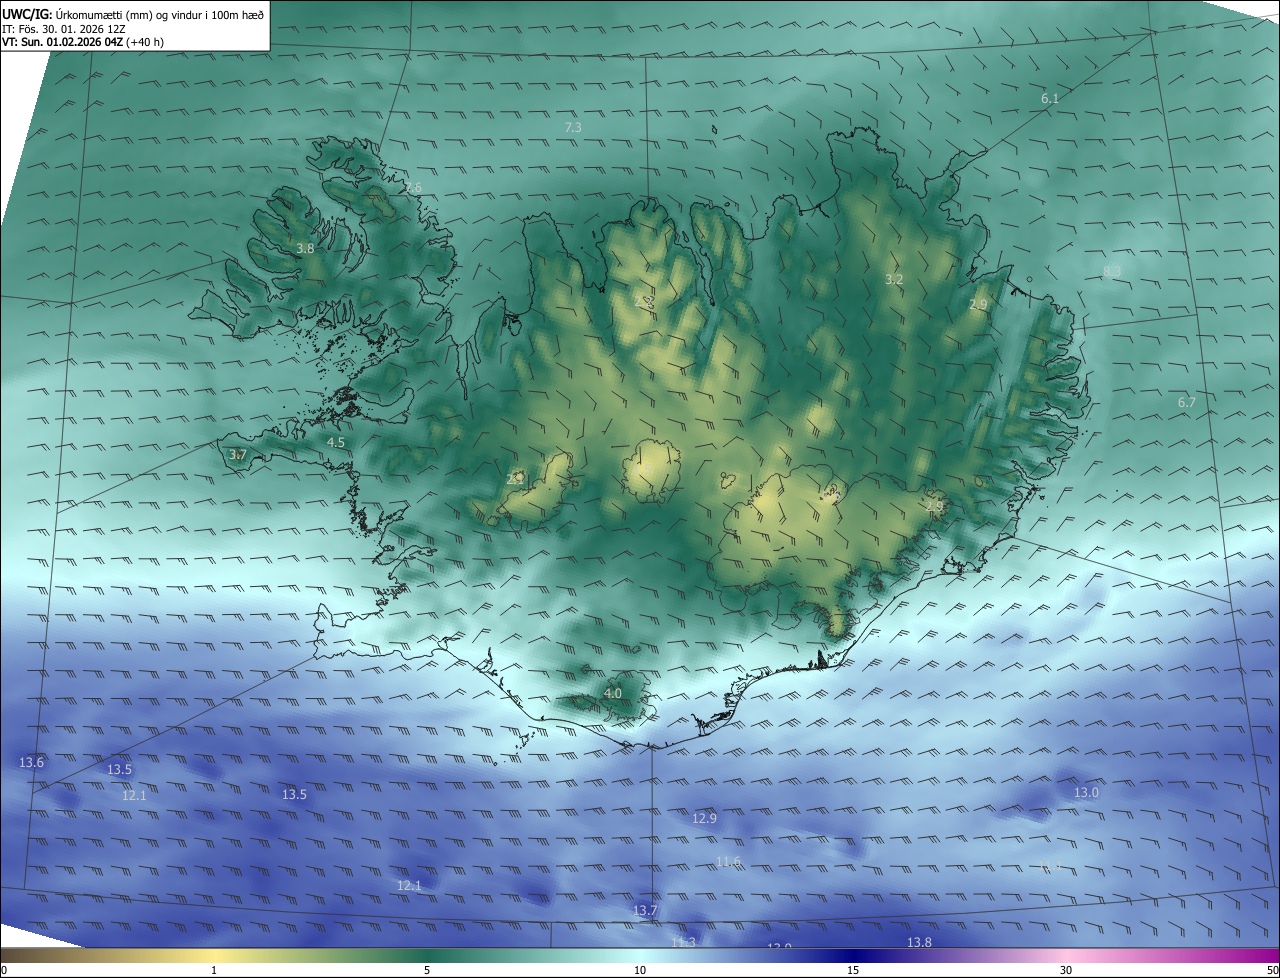Click the UWC/IG map title line
The width and height of the screenshot is (1280, 978).
(133, 14)
